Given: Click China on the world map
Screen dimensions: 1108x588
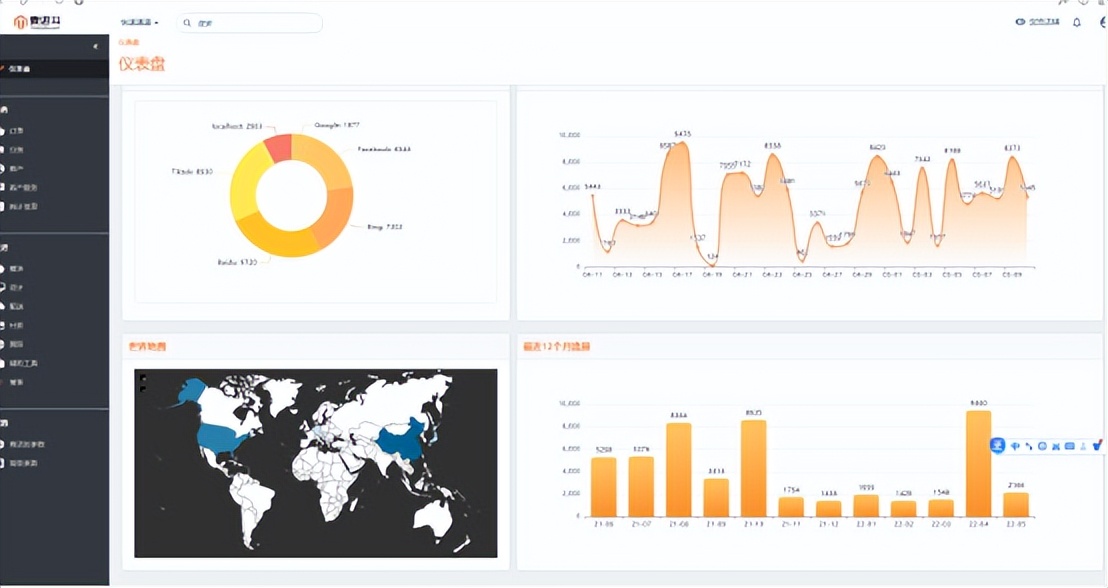Looking at the screenshot, I should tap(400, 439).
